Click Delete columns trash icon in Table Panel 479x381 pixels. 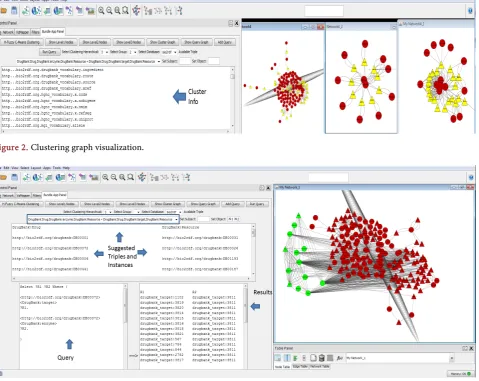[x=322, y=358]
